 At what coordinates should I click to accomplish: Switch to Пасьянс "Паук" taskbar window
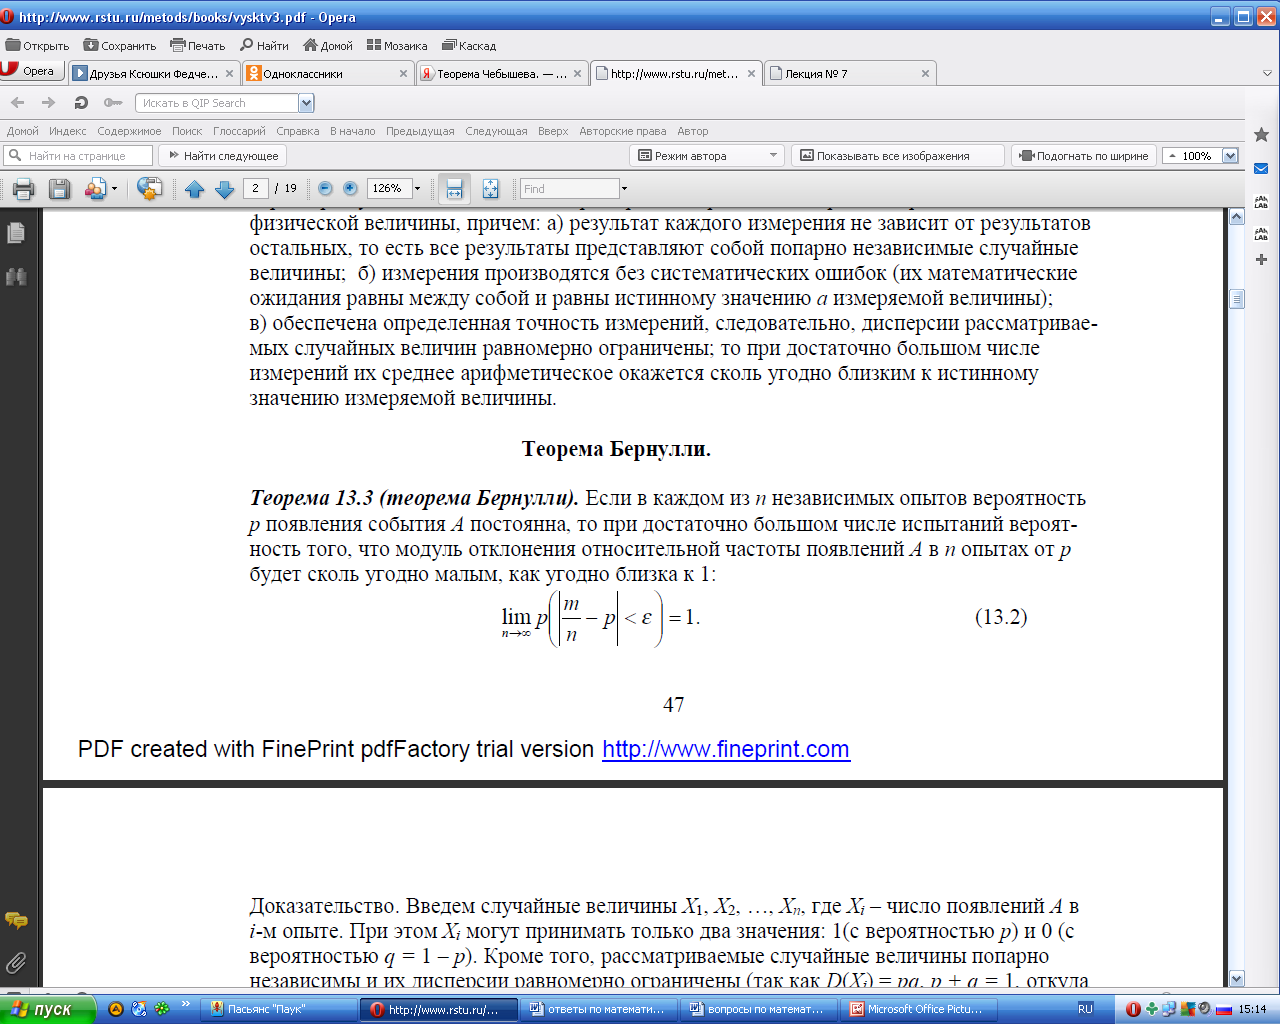point(277,1009)
